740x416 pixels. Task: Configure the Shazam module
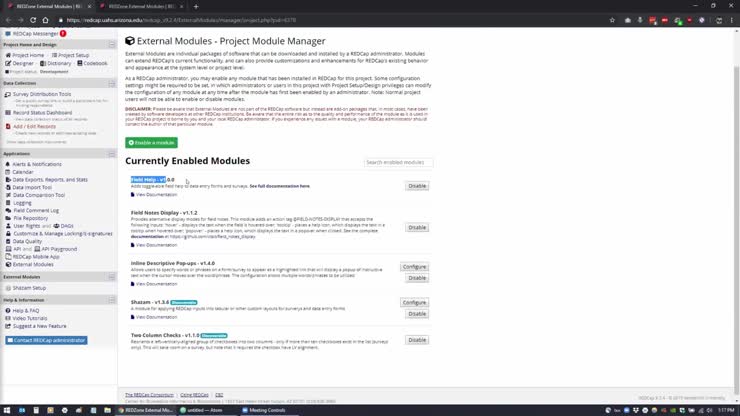point(414,302)
